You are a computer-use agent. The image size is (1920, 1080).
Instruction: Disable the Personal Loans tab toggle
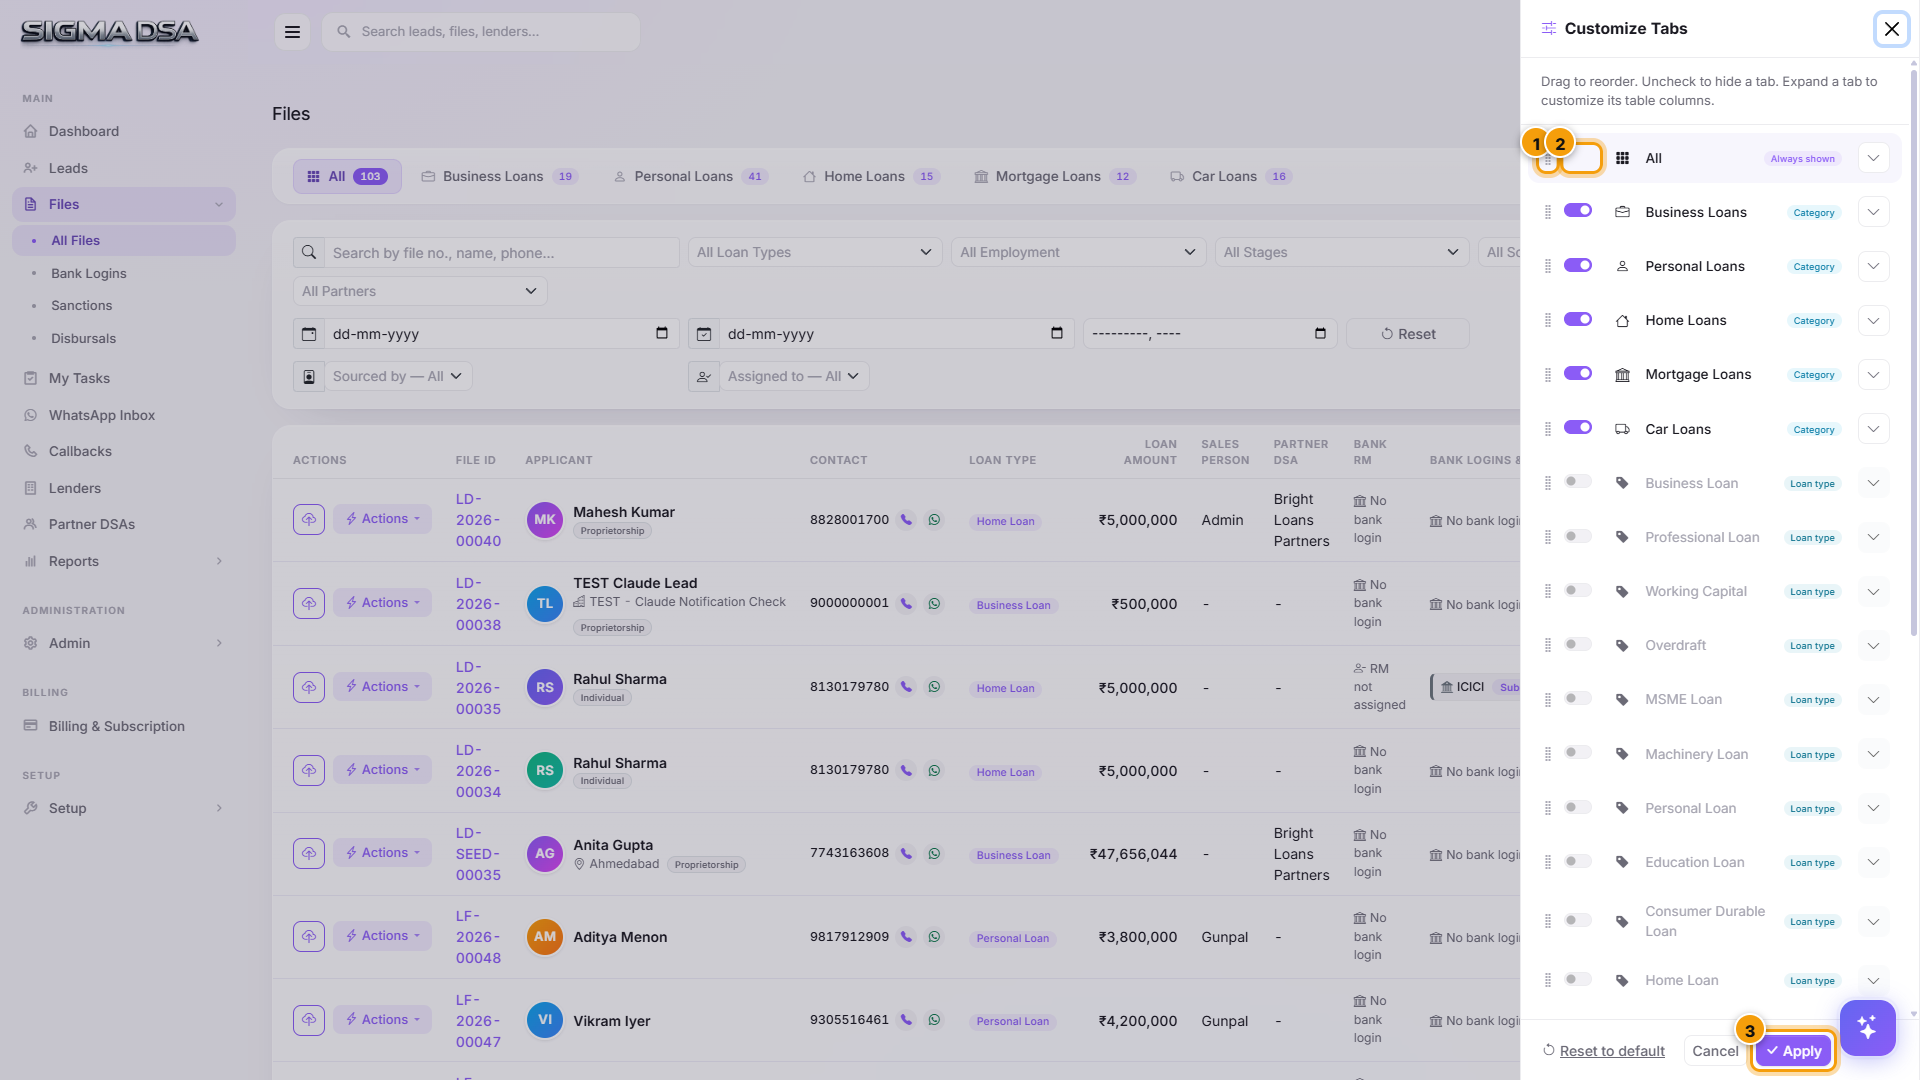[x=1578, y=265]
